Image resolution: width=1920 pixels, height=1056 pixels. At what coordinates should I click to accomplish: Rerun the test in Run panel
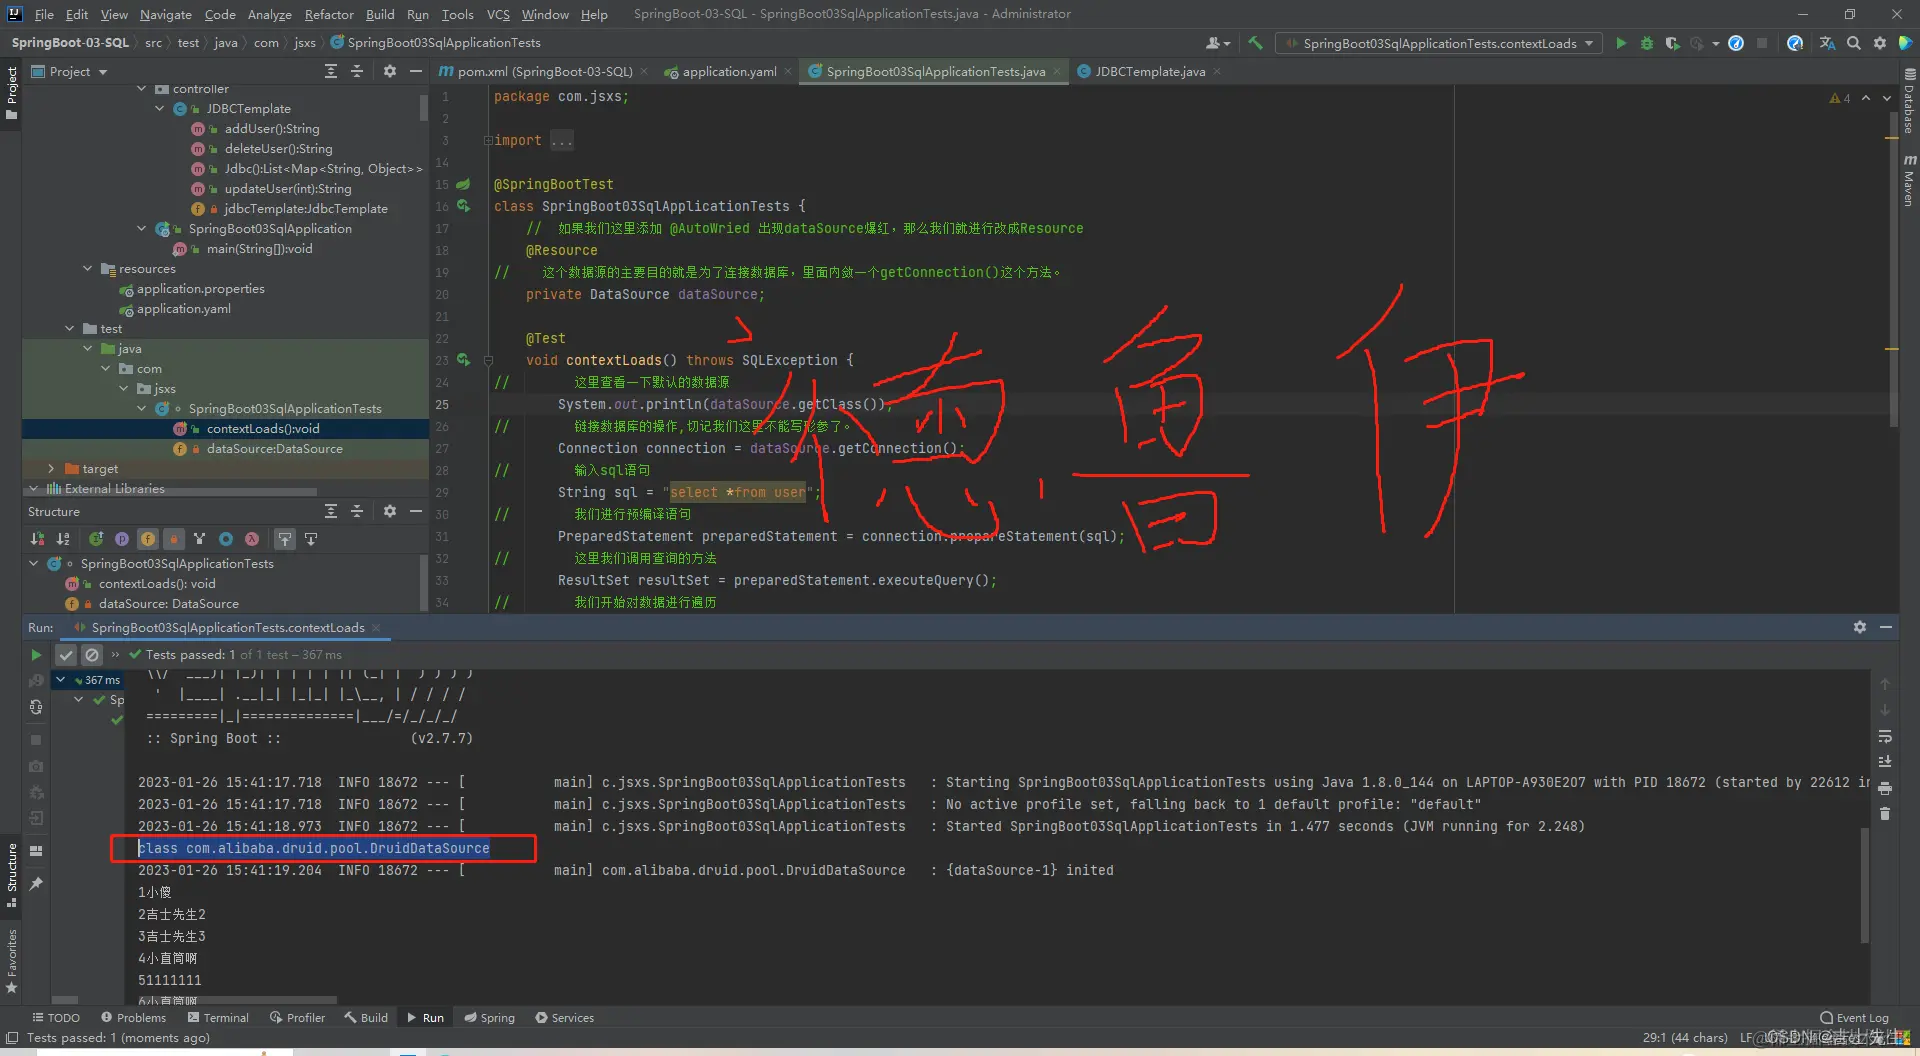[36, 655]
